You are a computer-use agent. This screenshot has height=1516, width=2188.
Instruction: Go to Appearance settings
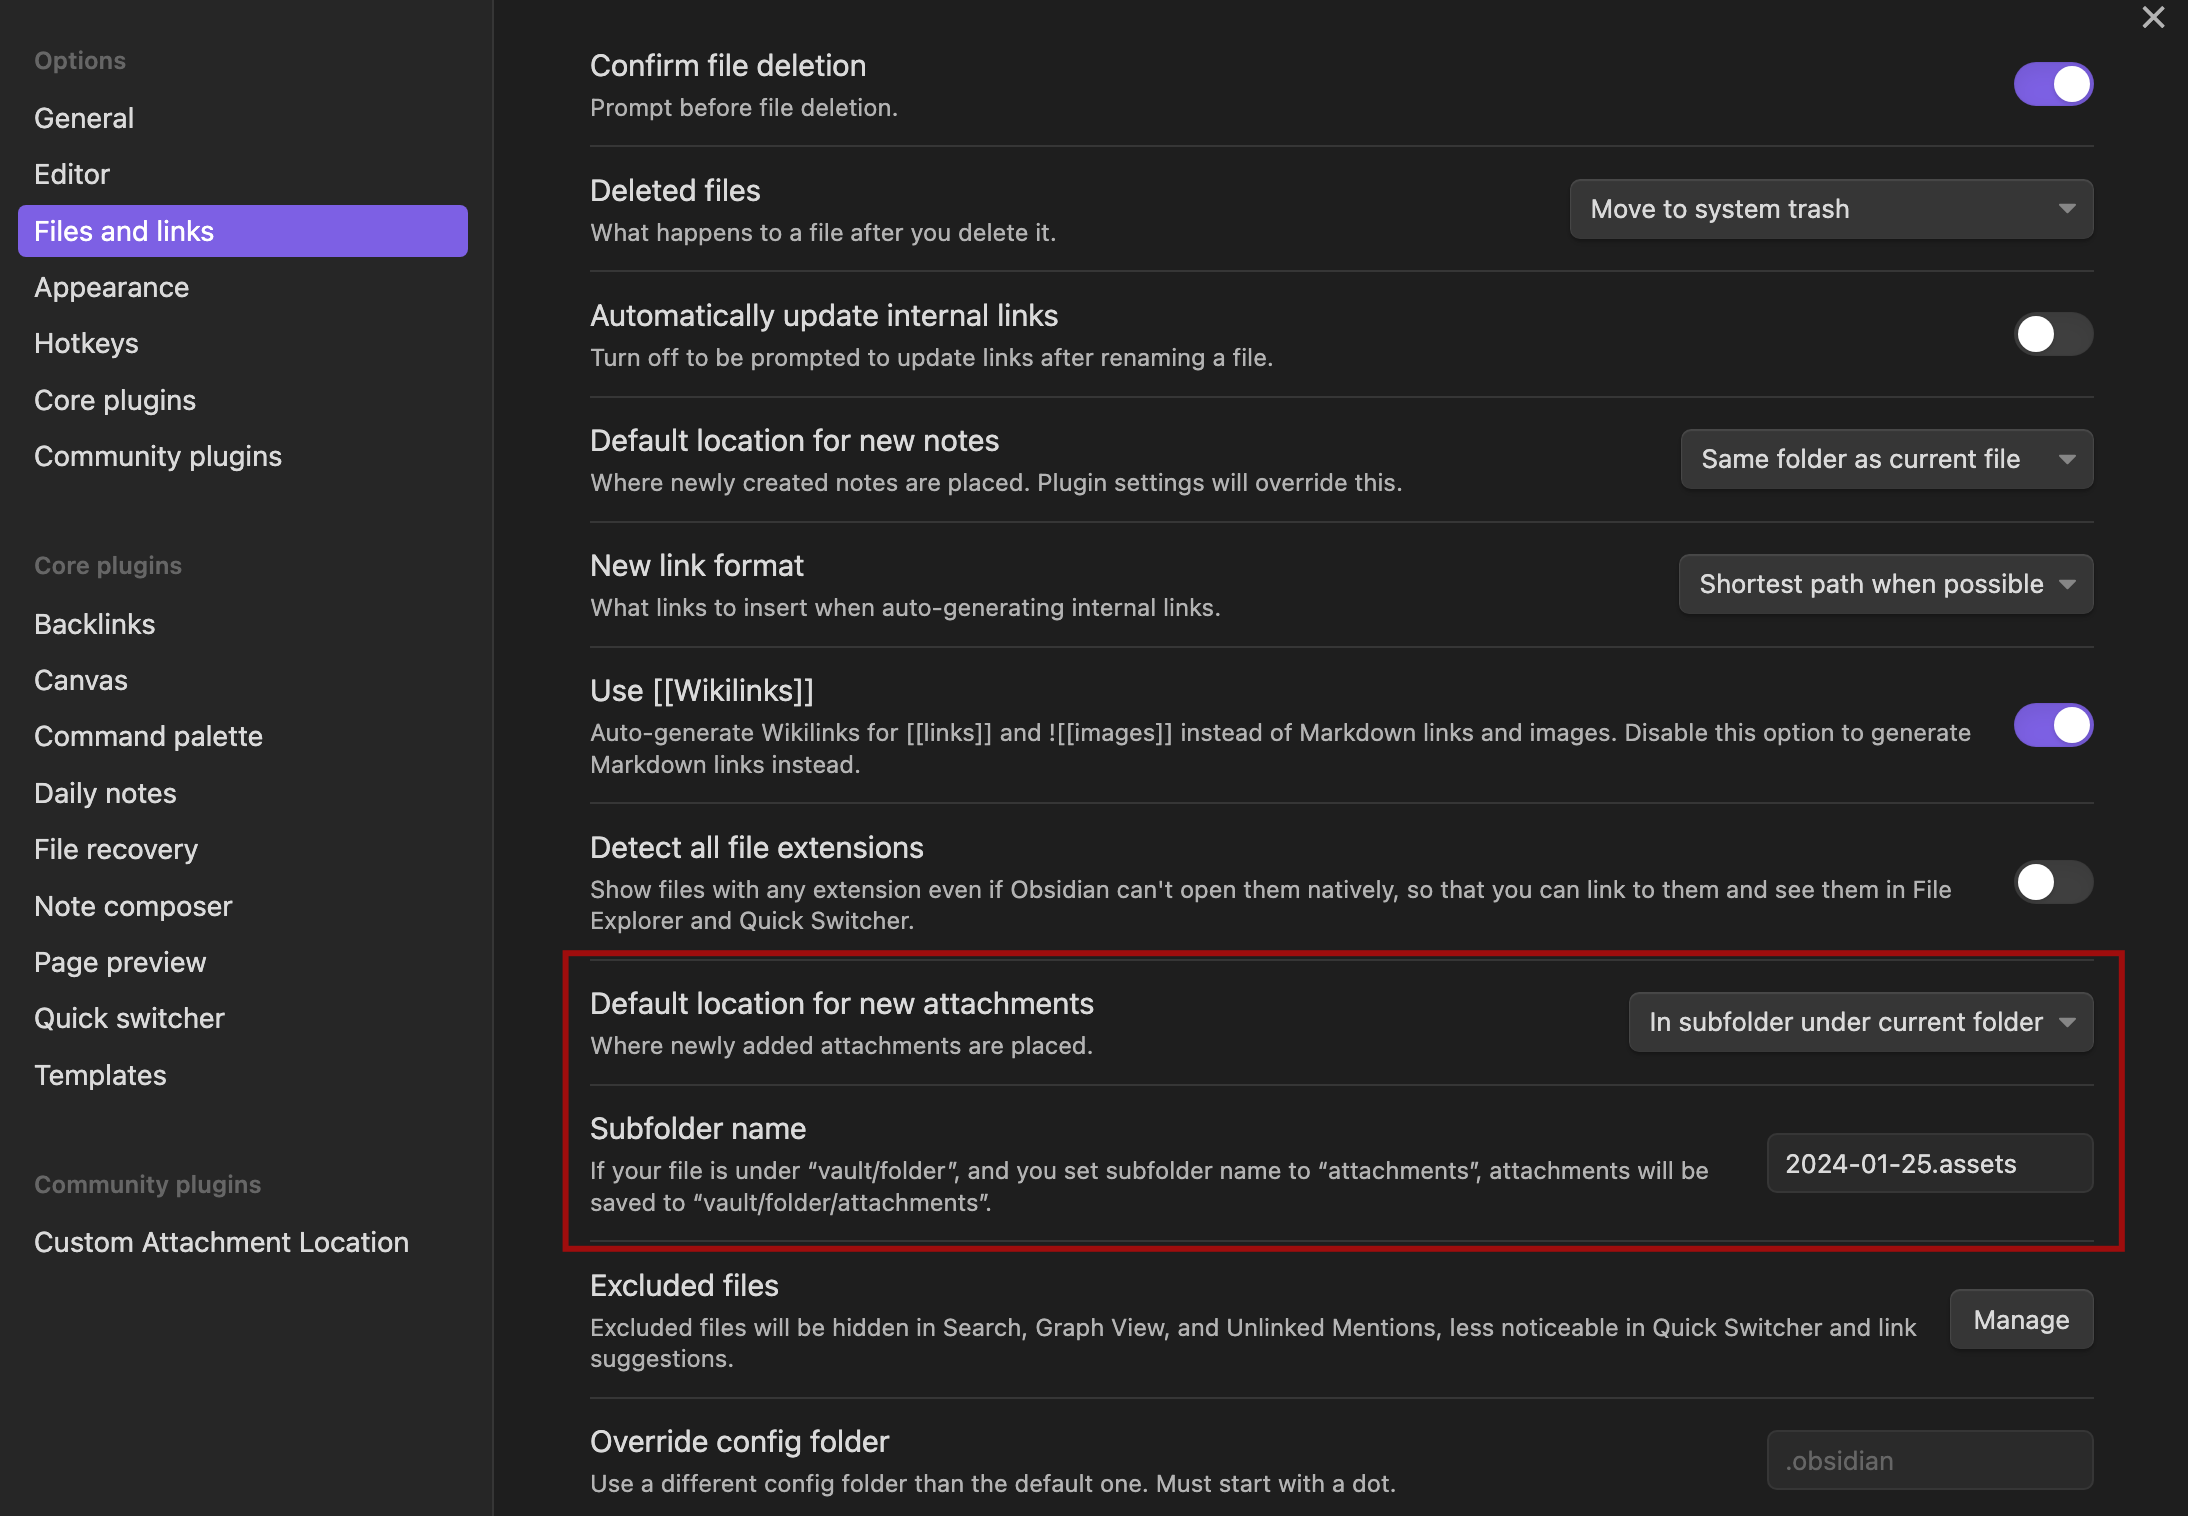click(x=111, y=287)
